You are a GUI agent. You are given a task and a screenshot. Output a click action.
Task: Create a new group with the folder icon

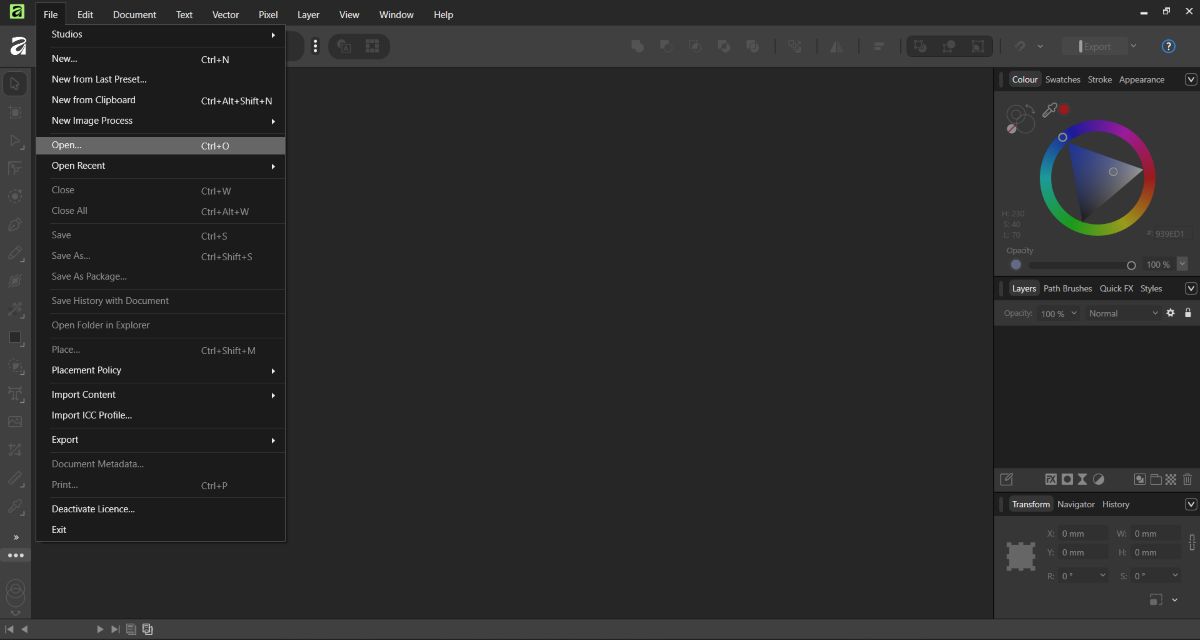(x=1156, y=479)
